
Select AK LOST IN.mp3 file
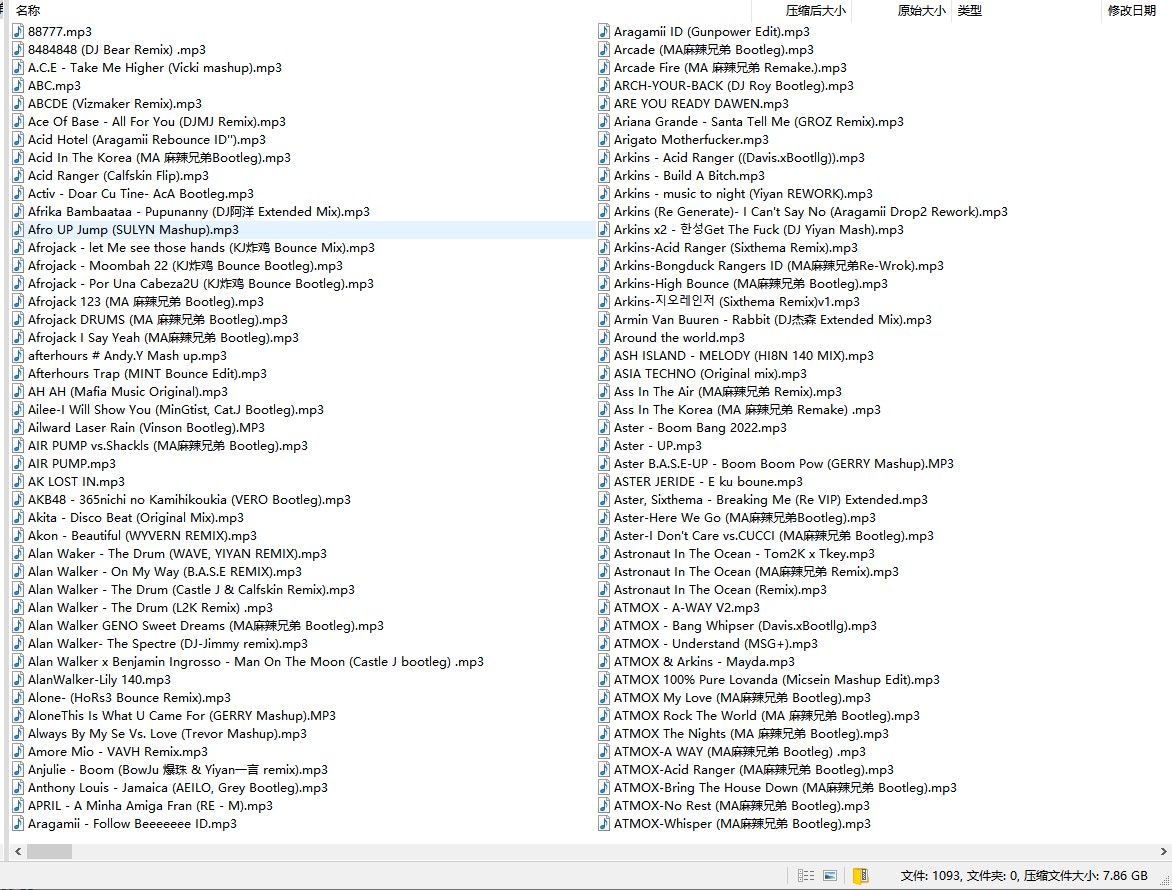[x=76, y=481]
